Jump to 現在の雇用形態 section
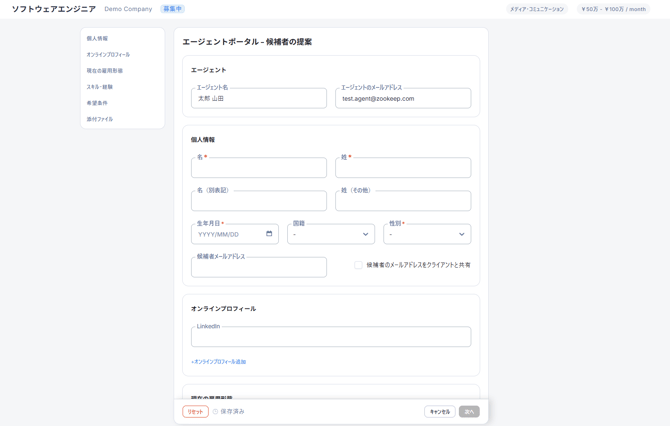The width and height of the screenshot is (670, 426). [x=105, y=71]
